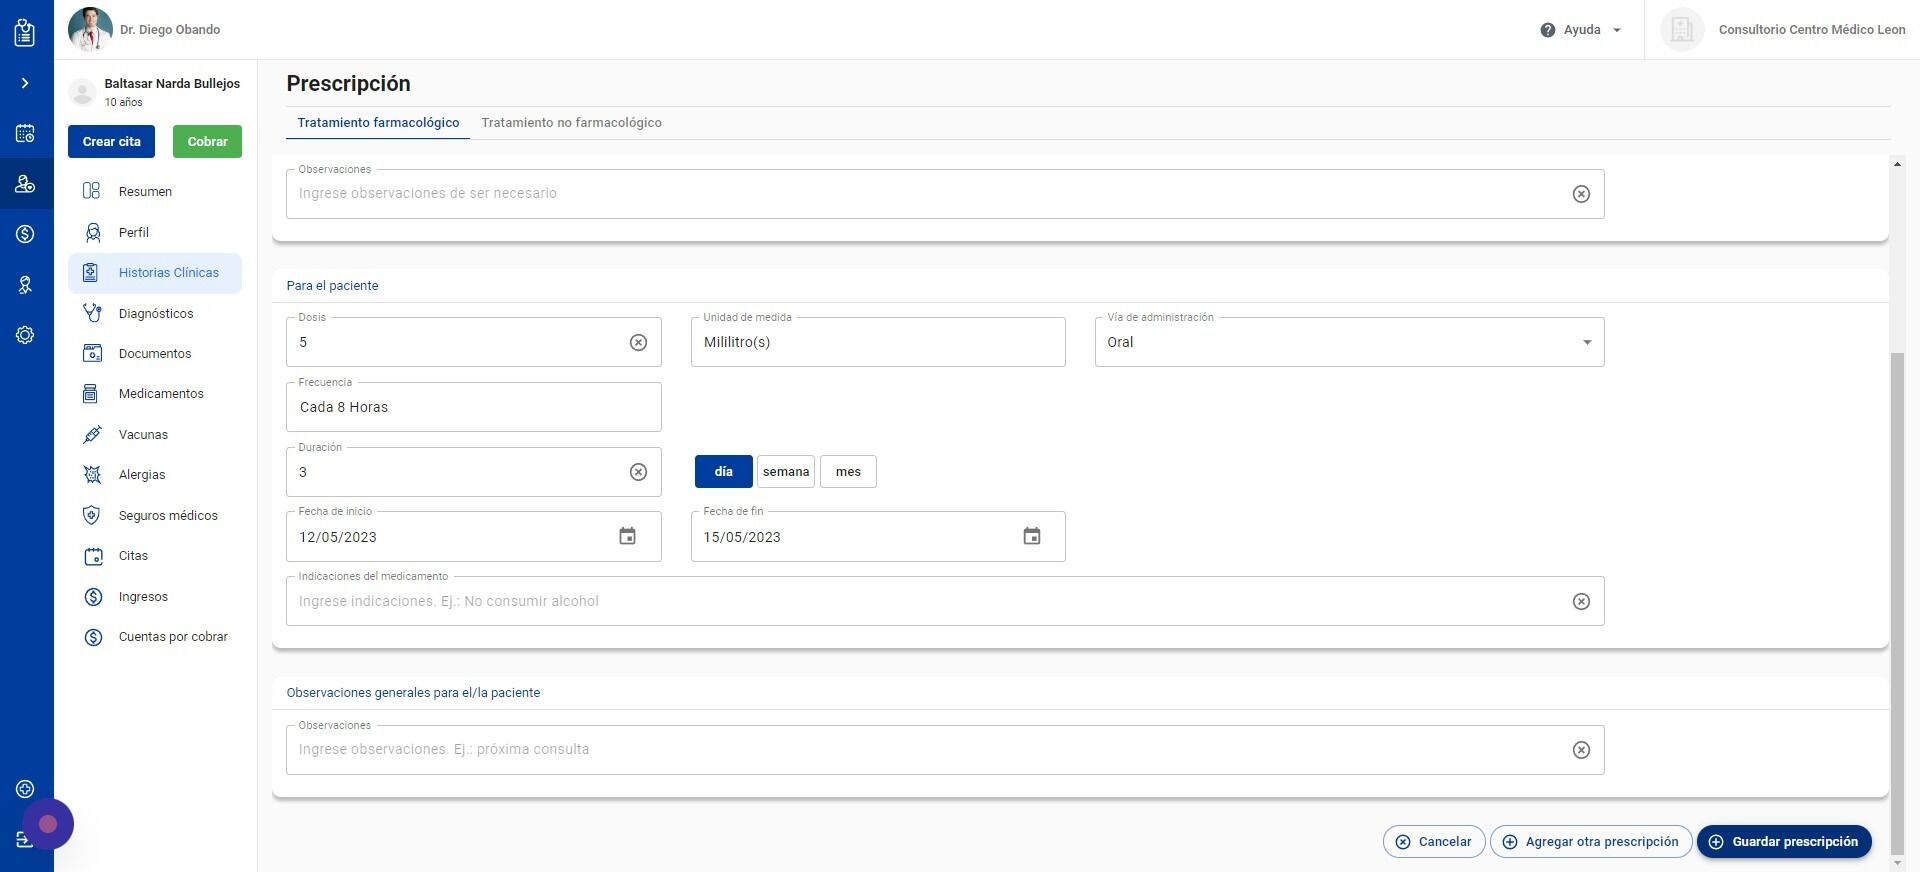Click the support lifebuoy rail icon
Image resolution: width=1920 pixels, height=872 pixels.
click(25, 789)
